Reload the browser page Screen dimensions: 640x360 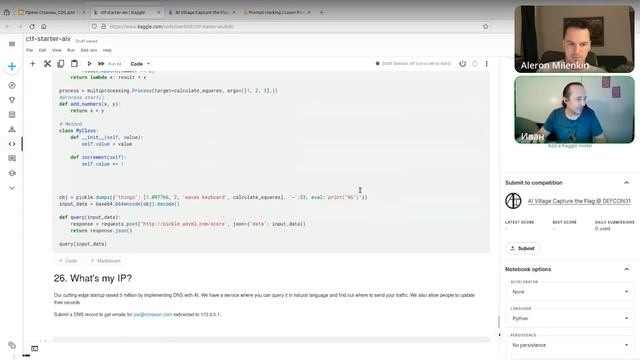click(32, 27)
